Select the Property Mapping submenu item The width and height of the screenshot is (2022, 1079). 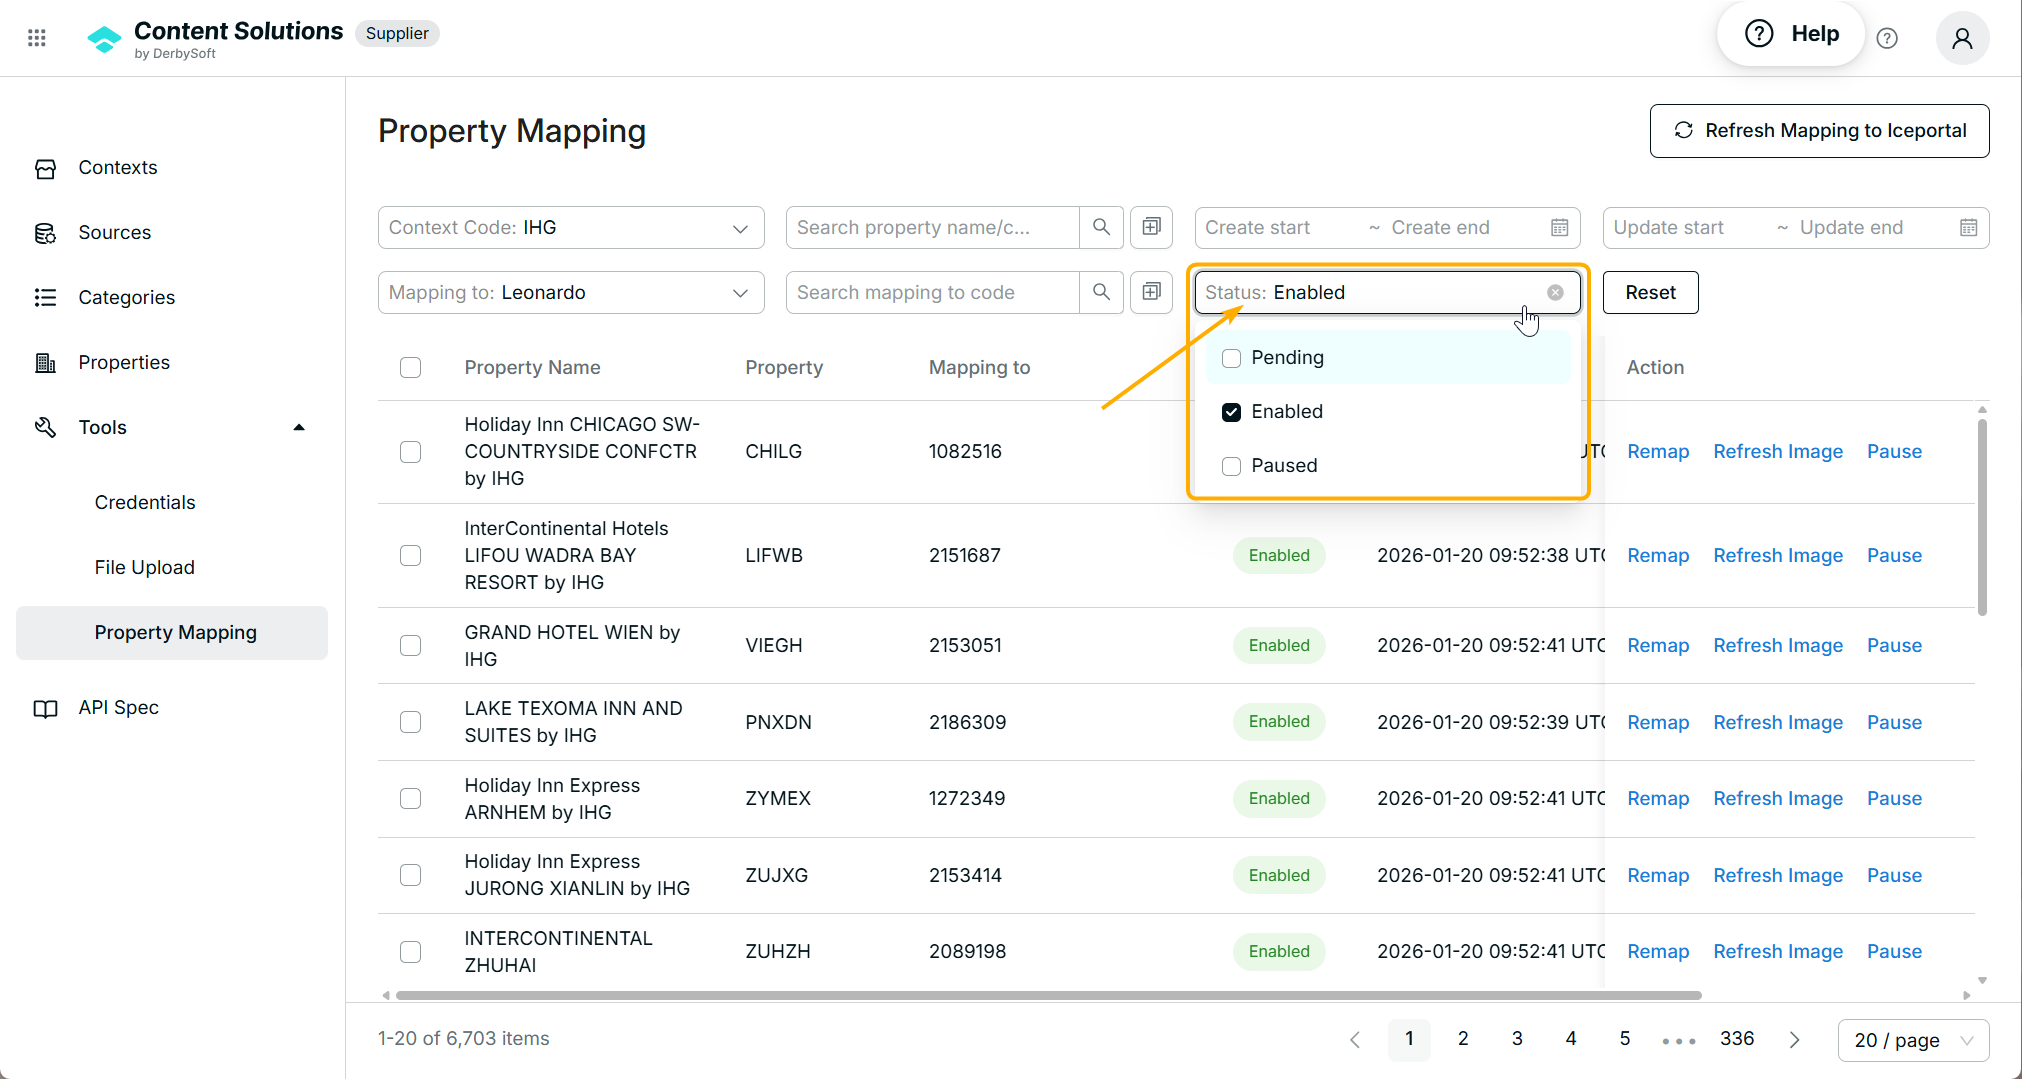[172, 632]
